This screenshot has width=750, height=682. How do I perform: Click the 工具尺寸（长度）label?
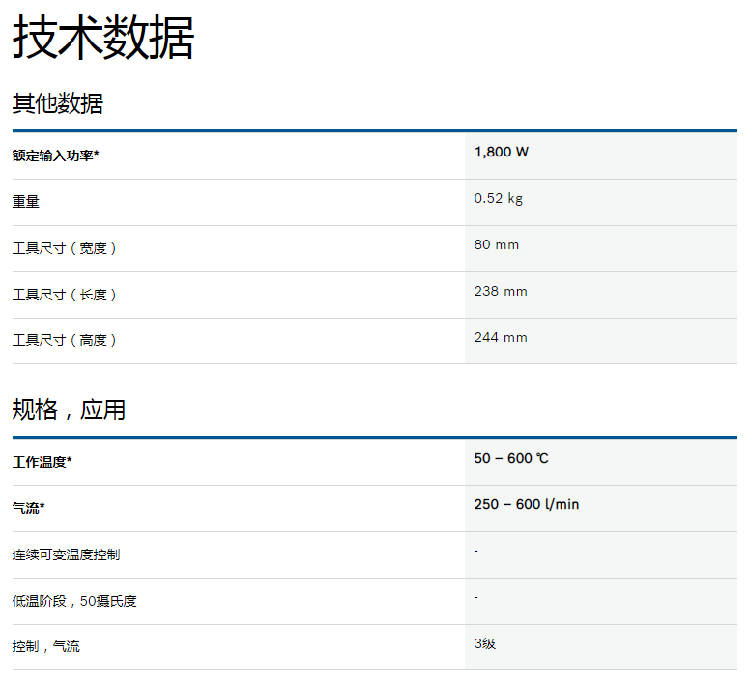tap(65, 295)
